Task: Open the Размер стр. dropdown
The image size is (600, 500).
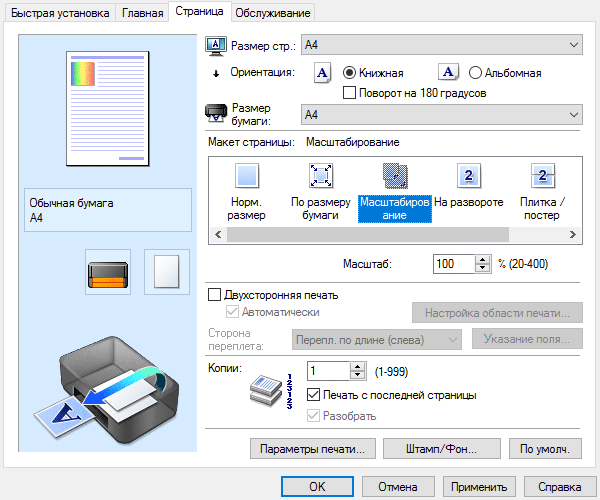Action: [442, 45]
